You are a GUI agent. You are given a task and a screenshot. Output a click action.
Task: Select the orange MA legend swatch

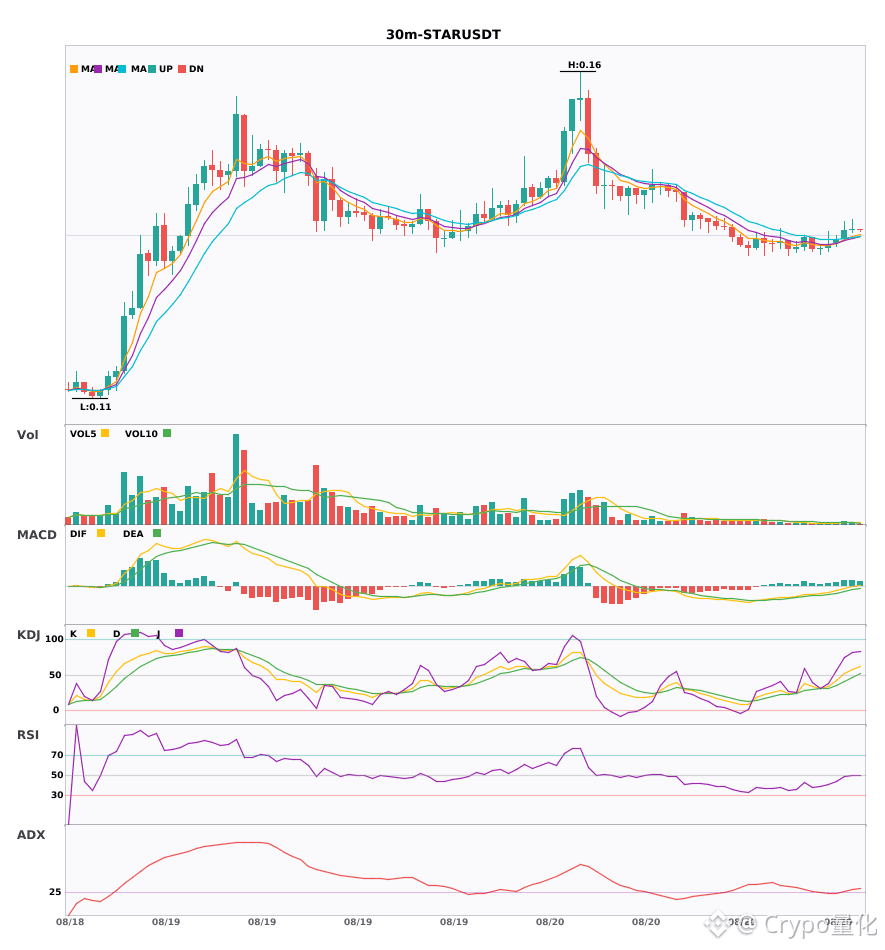pos(74,69)
